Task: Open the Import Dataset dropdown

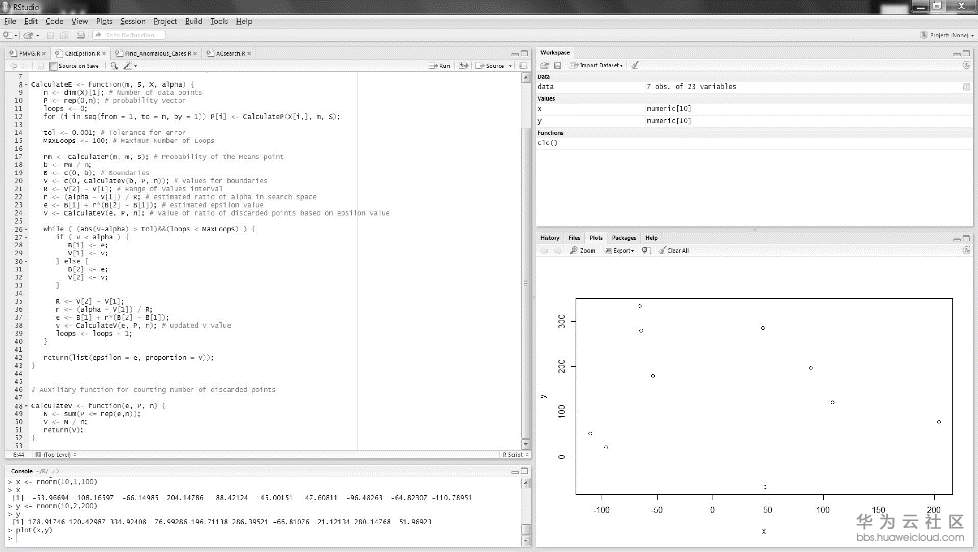Action: click(x=596, y=65)
